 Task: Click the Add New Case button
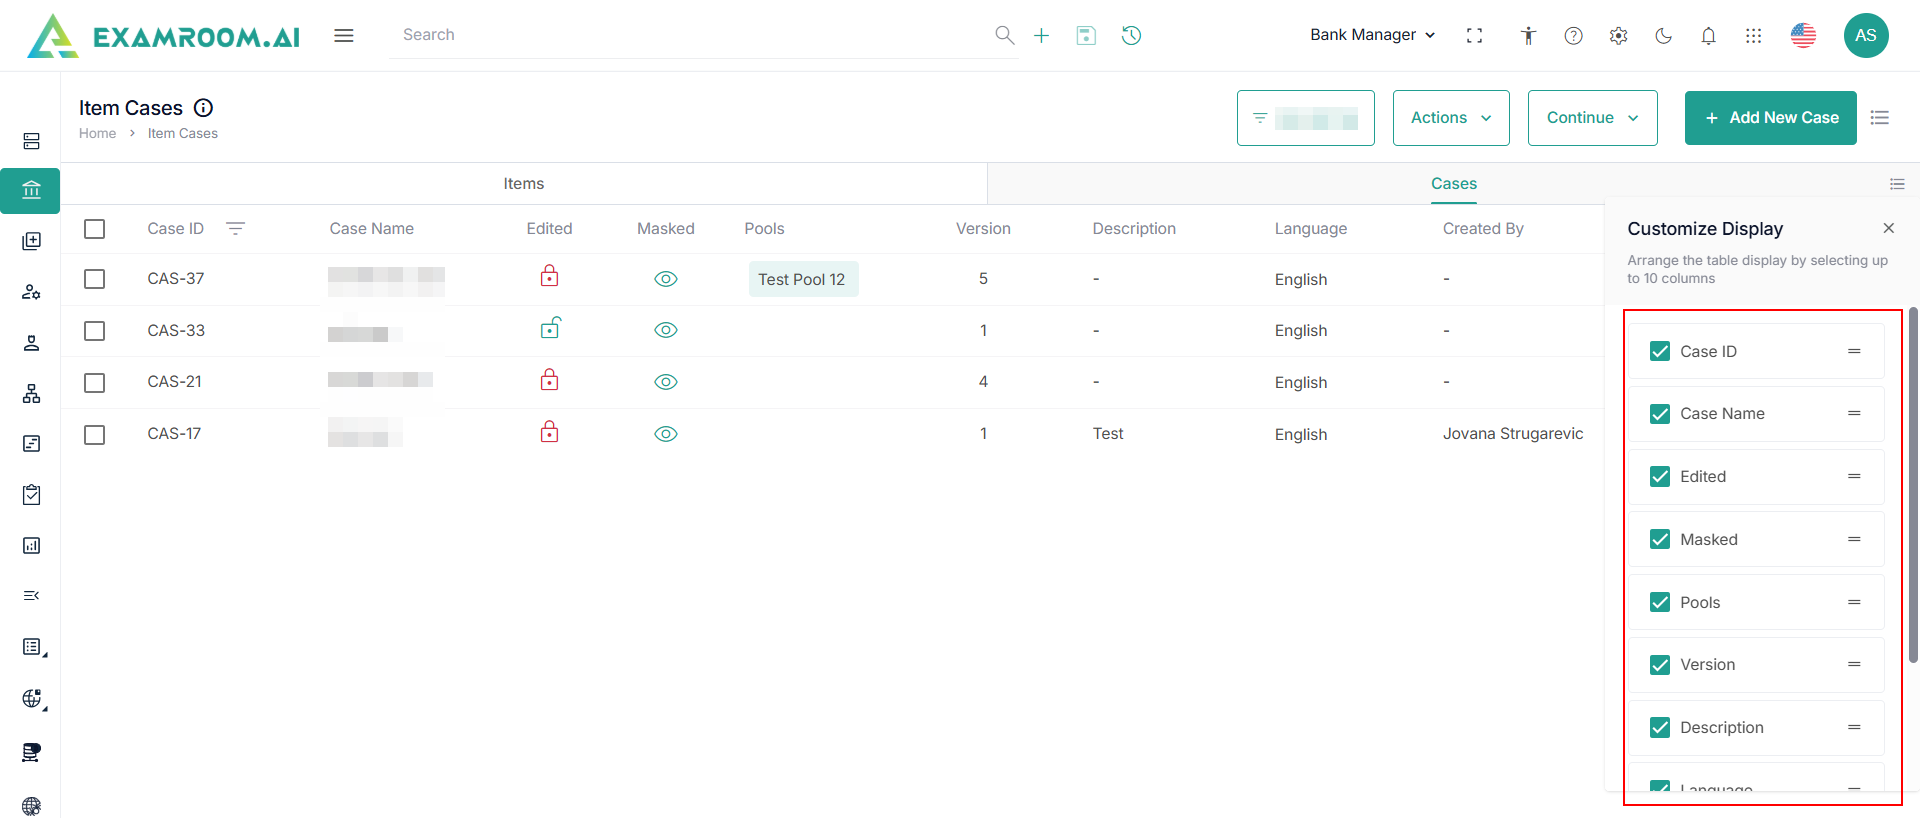(1770, 118)
